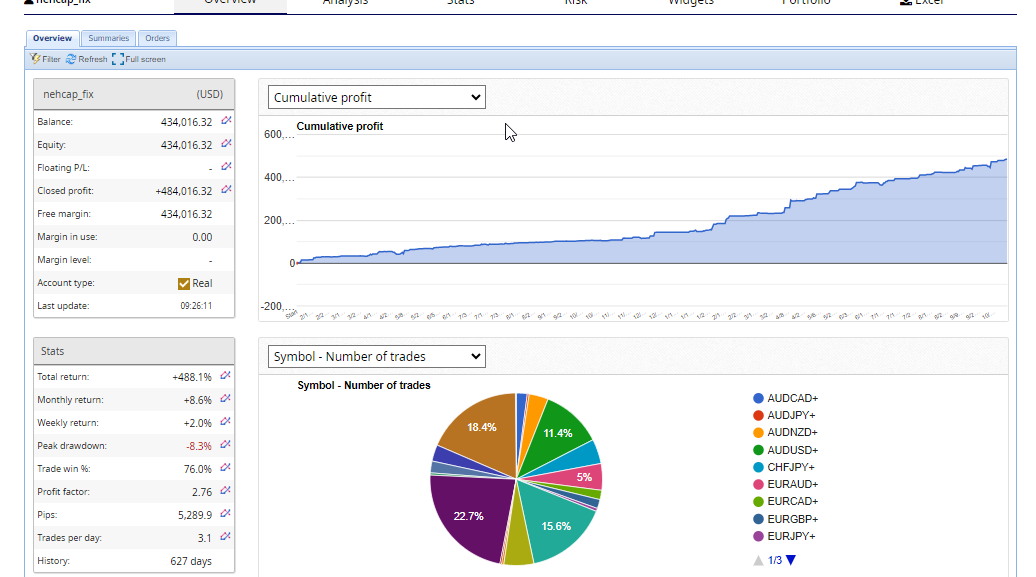Click the chart icon beside Equity
Screen dimensions: 1036x577
[226, 144]
